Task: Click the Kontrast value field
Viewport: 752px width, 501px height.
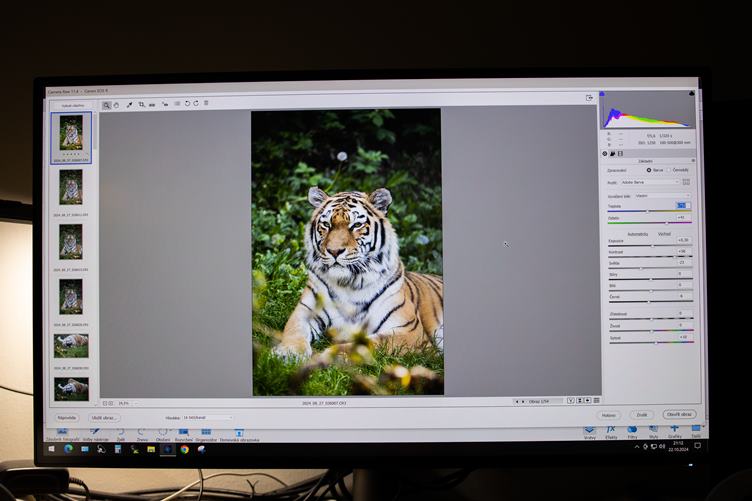Action: pos(683,251)
